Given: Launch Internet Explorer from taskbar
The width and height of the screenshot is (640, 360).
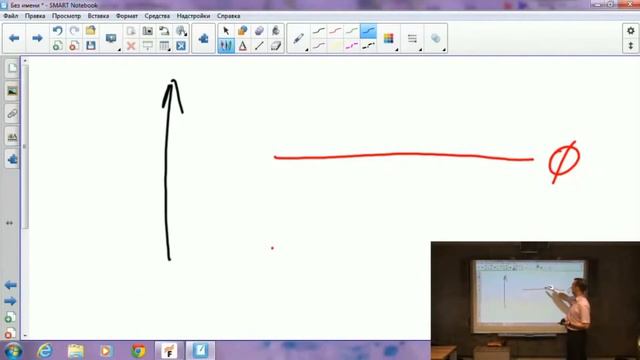Looking at the screenshot, I should 44,351.
